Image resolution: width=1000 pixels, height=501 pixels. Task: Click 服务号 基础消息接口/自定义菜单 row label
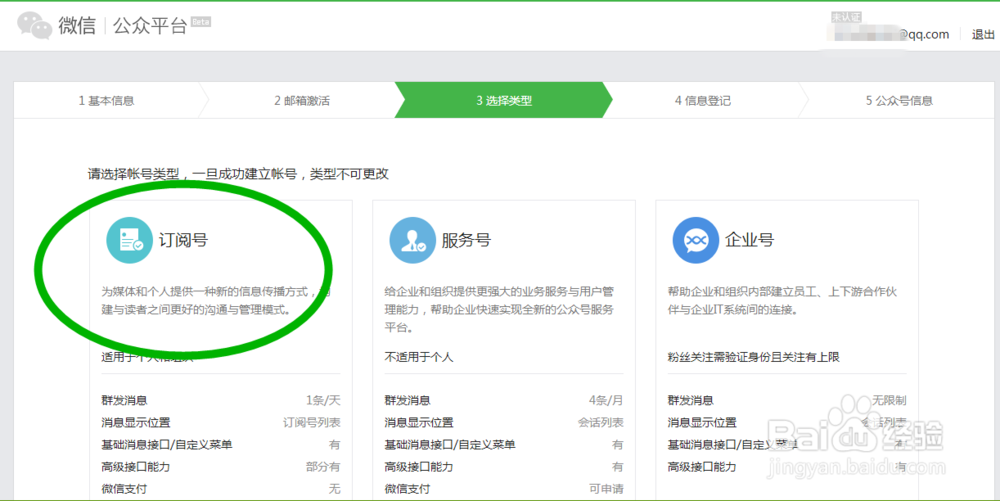tap(450, 445)
